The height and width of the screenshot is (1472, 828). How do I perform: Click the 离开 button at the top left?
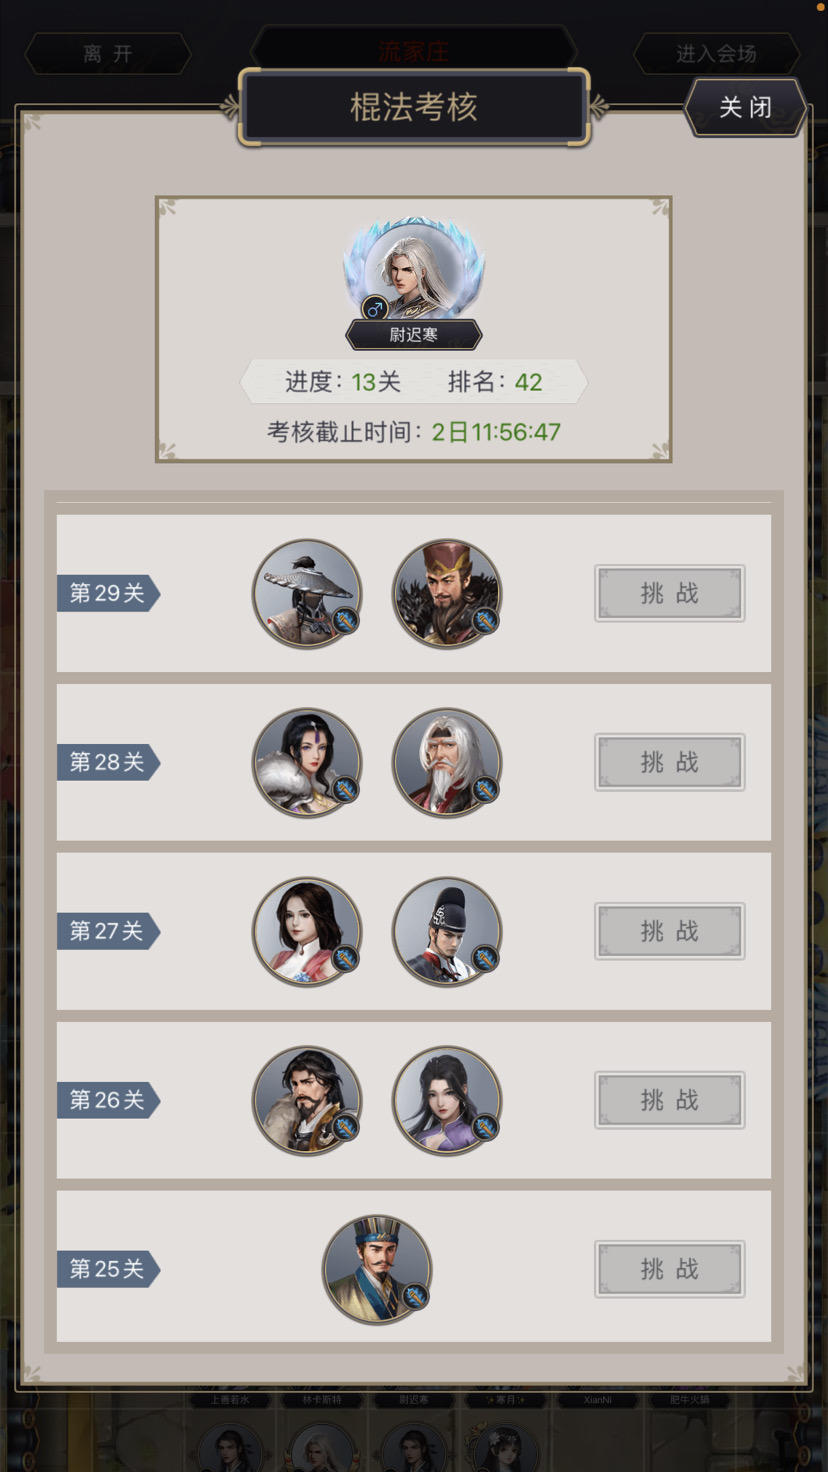[x=108, y=54]
